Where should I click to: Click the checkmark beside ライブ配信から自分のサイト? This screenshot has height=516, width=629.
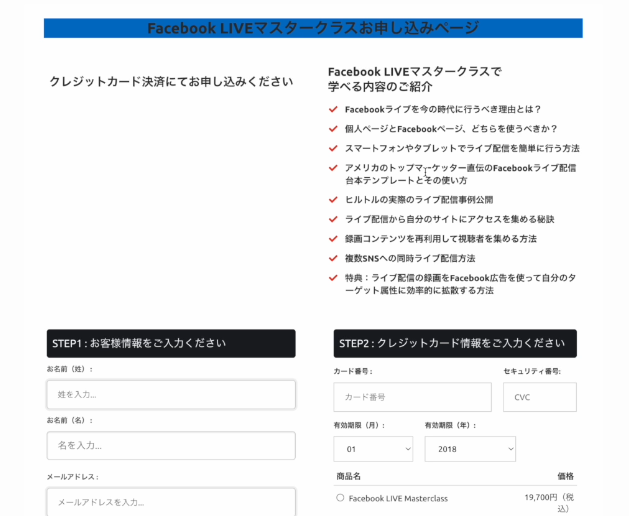(333, 219)
